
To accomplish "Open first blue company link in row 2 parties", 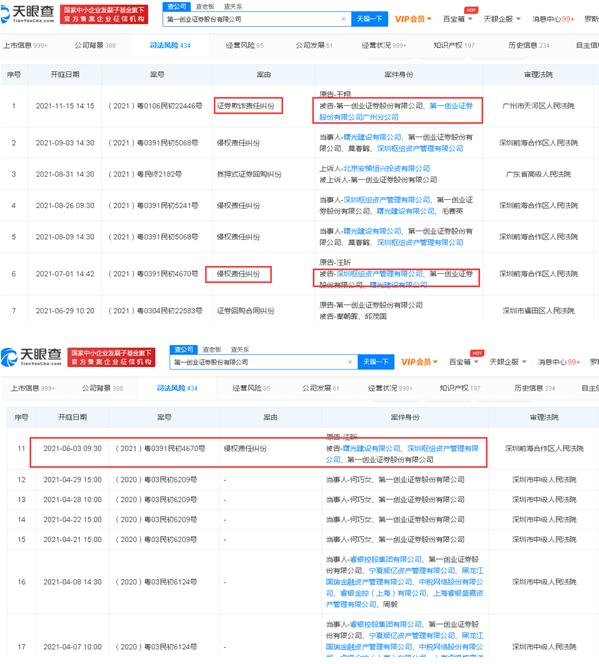I will pyautogui.click(x=373, y=137).
